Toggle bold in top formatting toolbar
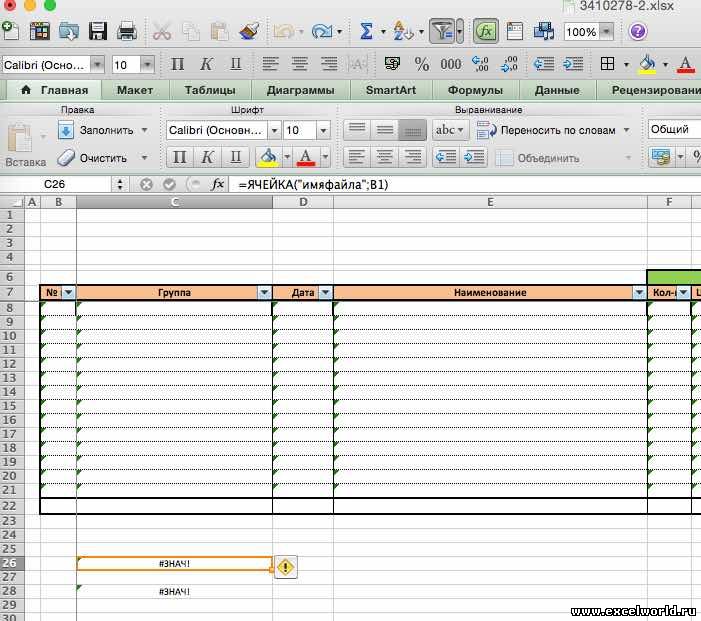The image size is (701, 621). [x=177, y=64]
